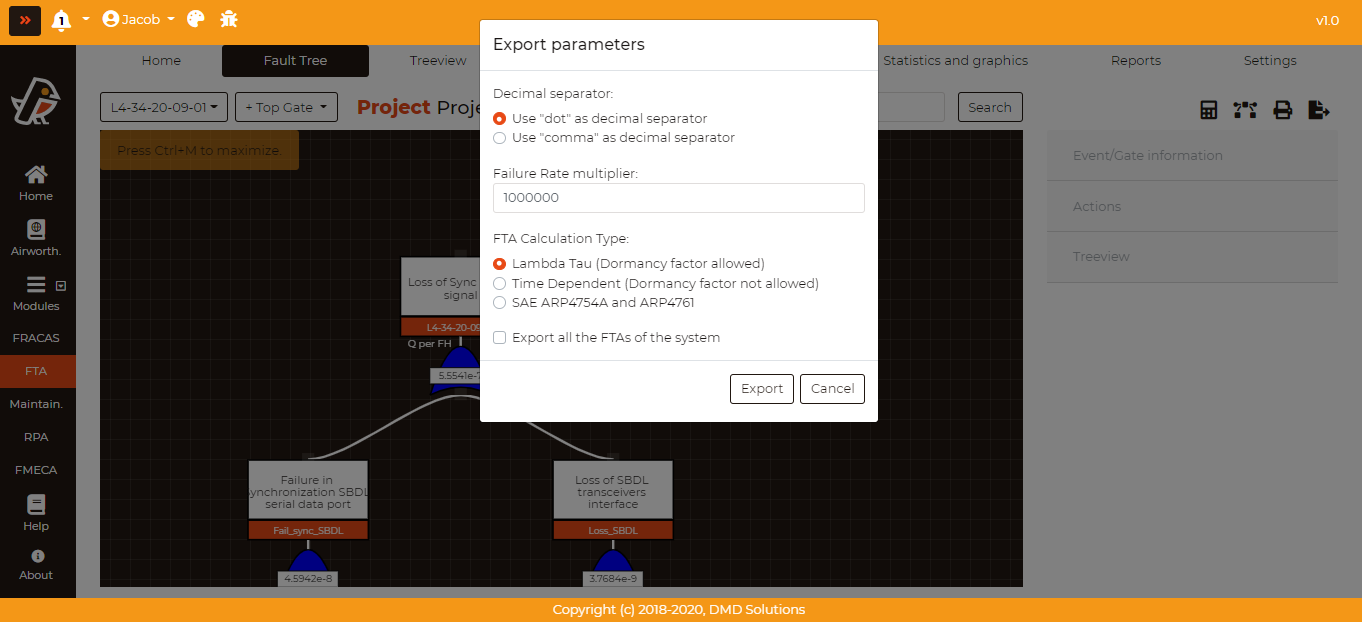Switch to the Reports tab
The width and height of the screenshot is (1362, 622).
tap(1135, 61)
